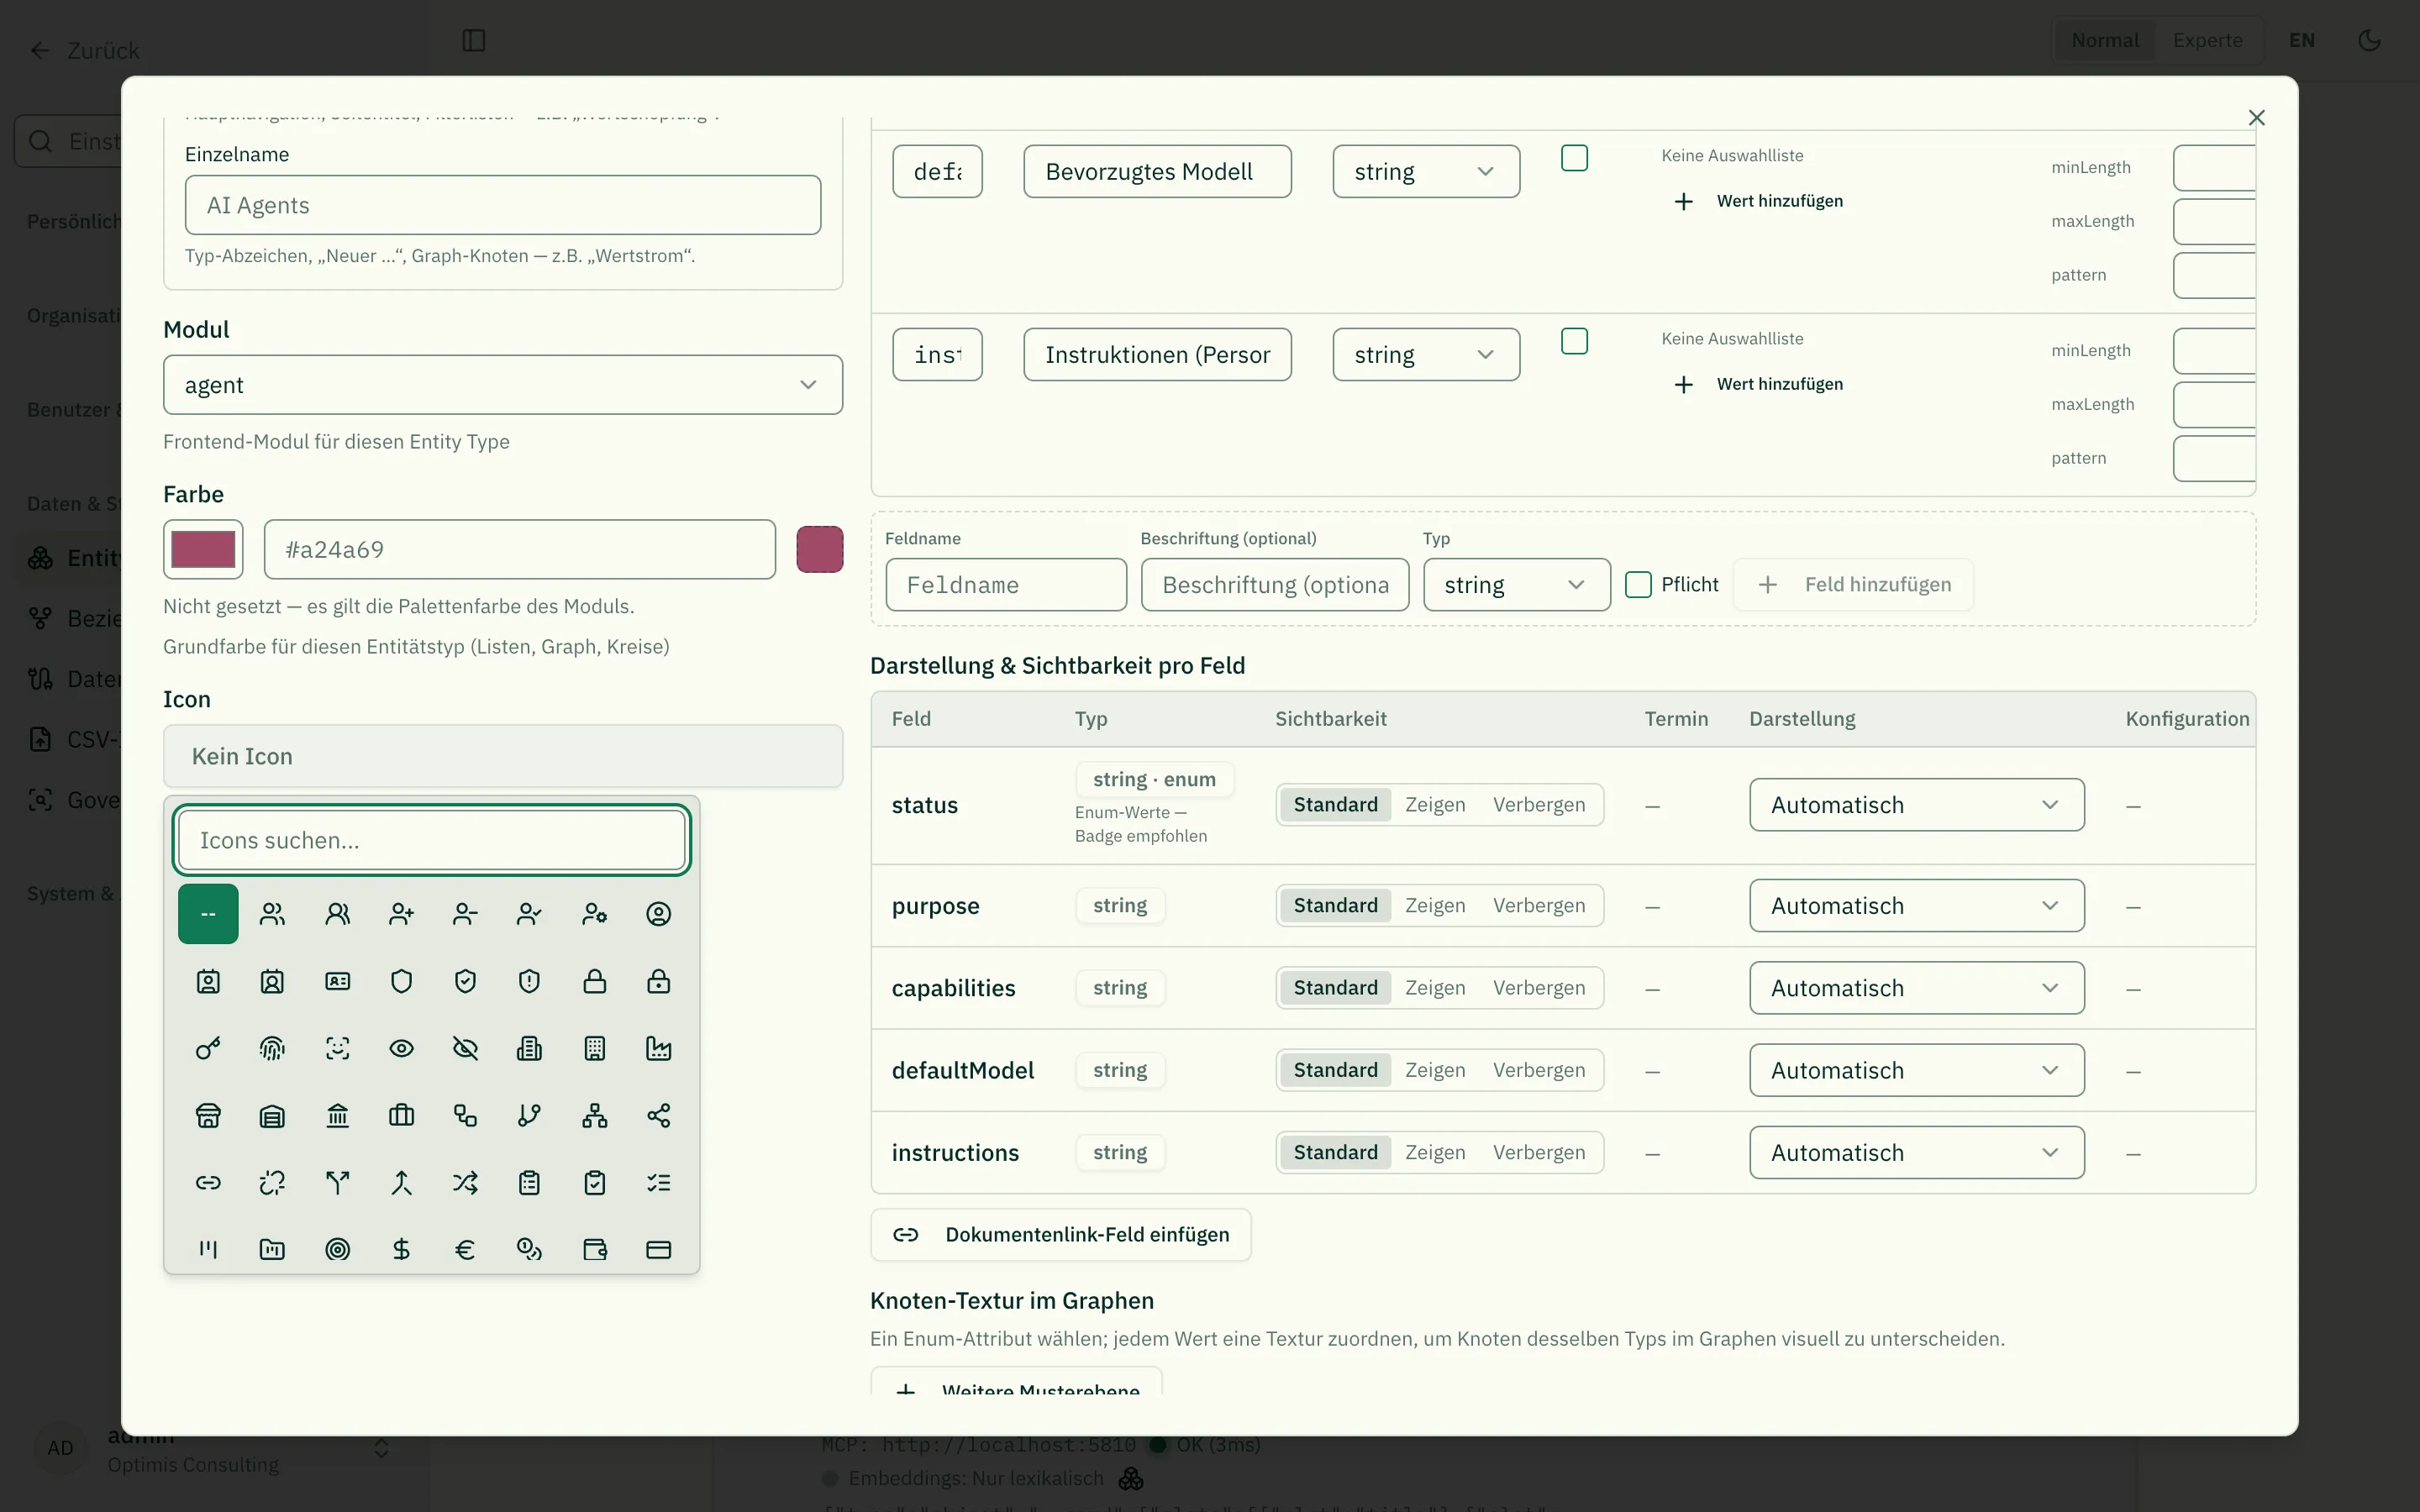Screen dimensions: 2420x1512
Task: Select the share nodes icon
Action: click(x=658, y=1115)
